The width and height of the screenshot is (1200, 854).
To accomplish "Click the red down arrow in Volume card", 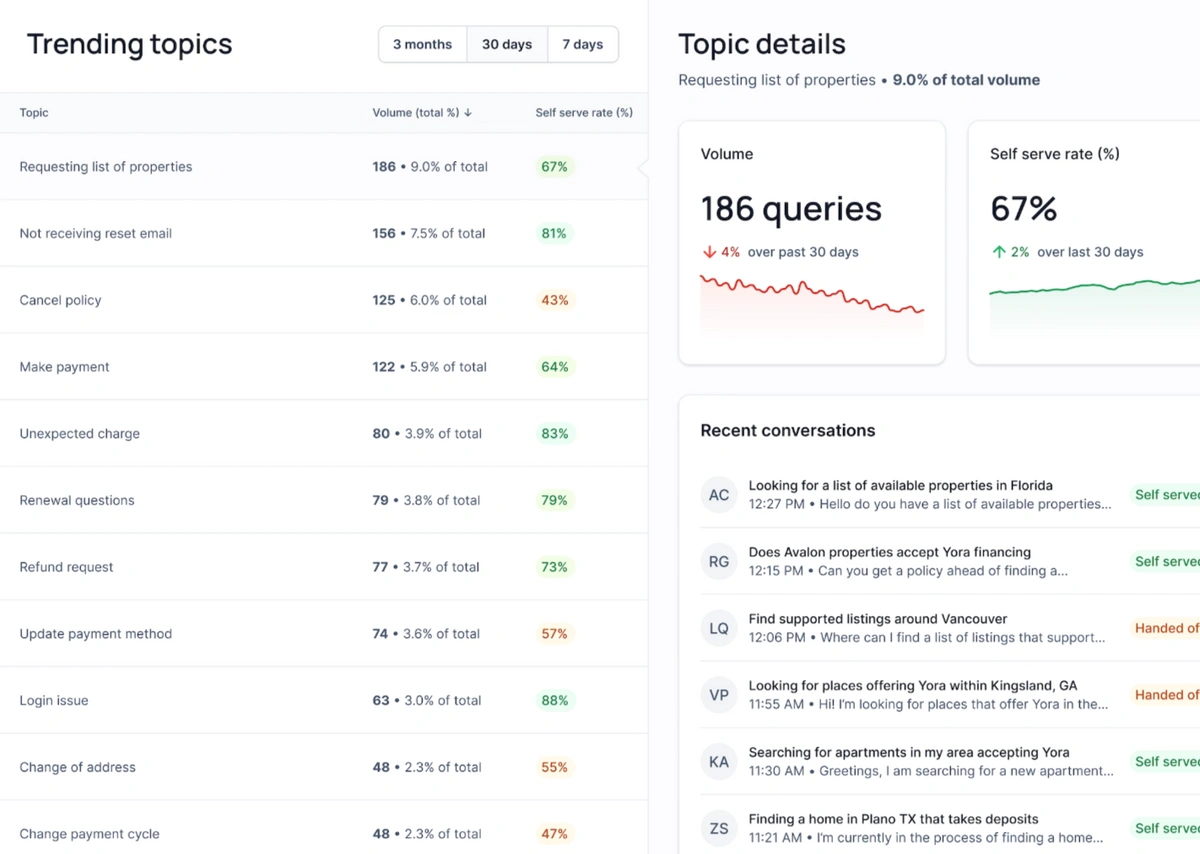I will [x=708, y=252].
